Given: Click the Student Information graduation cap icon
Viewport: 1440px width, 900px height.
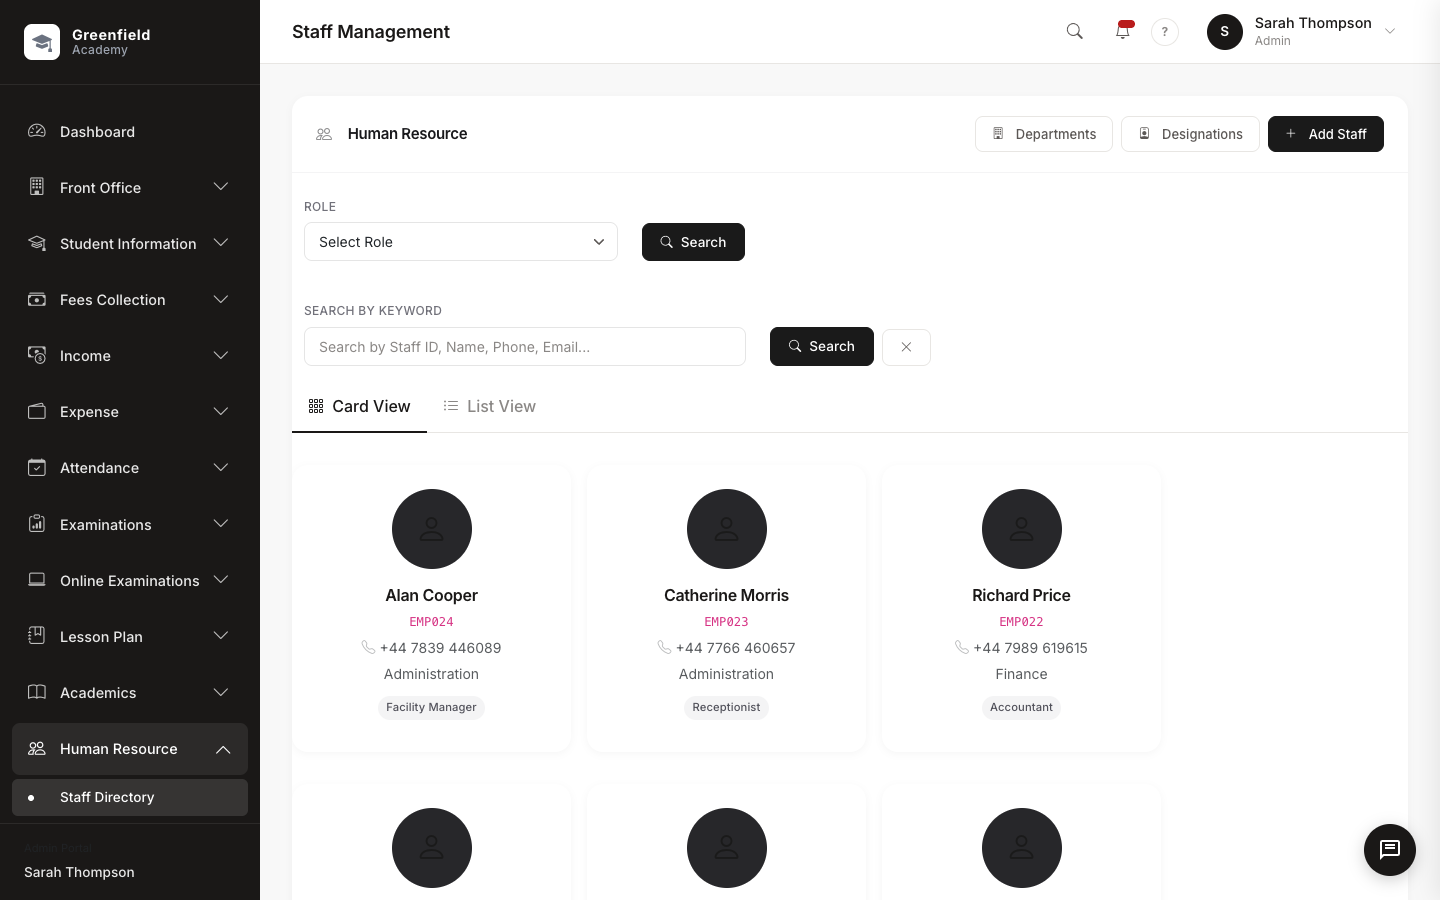Looking at the screenshot, I should (x=37, y=243).
